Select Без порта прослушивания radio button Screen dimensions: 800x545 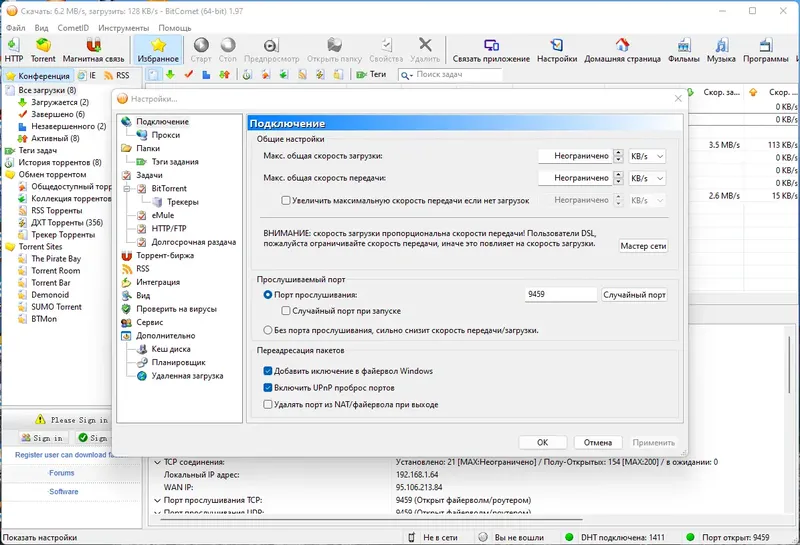267,330
